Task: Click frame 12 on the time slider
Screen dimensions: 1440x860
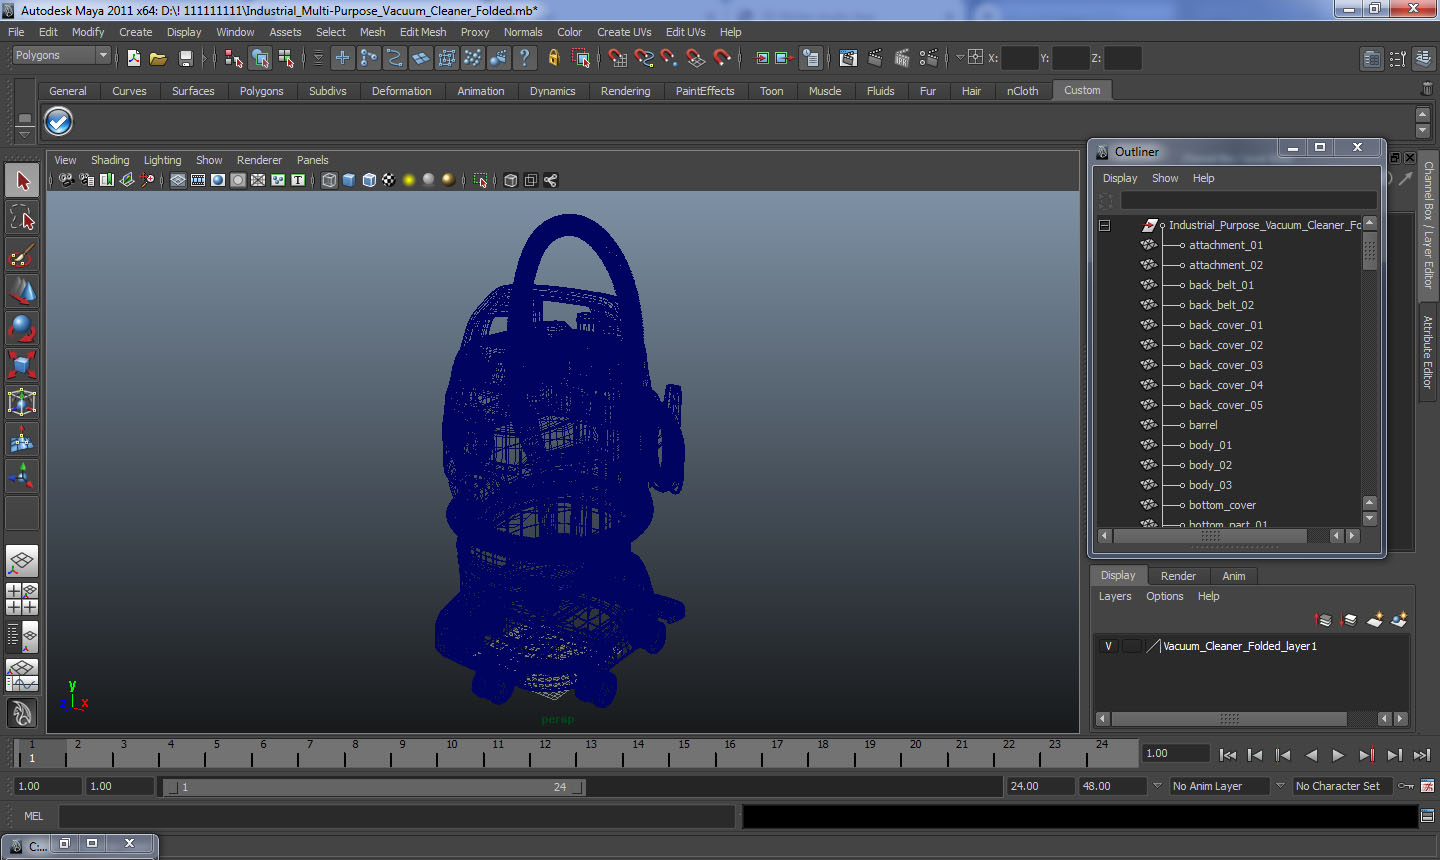Action: (x=545, y=751)
